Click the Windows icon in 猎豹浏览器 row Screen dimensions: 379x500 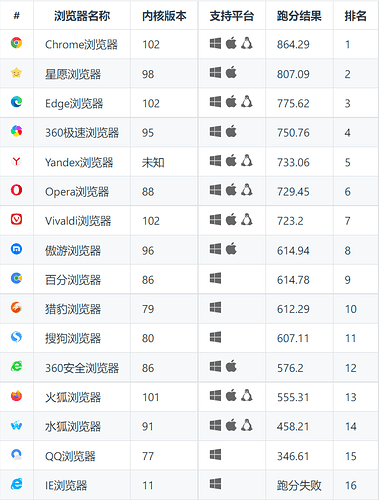click(215, 307)
